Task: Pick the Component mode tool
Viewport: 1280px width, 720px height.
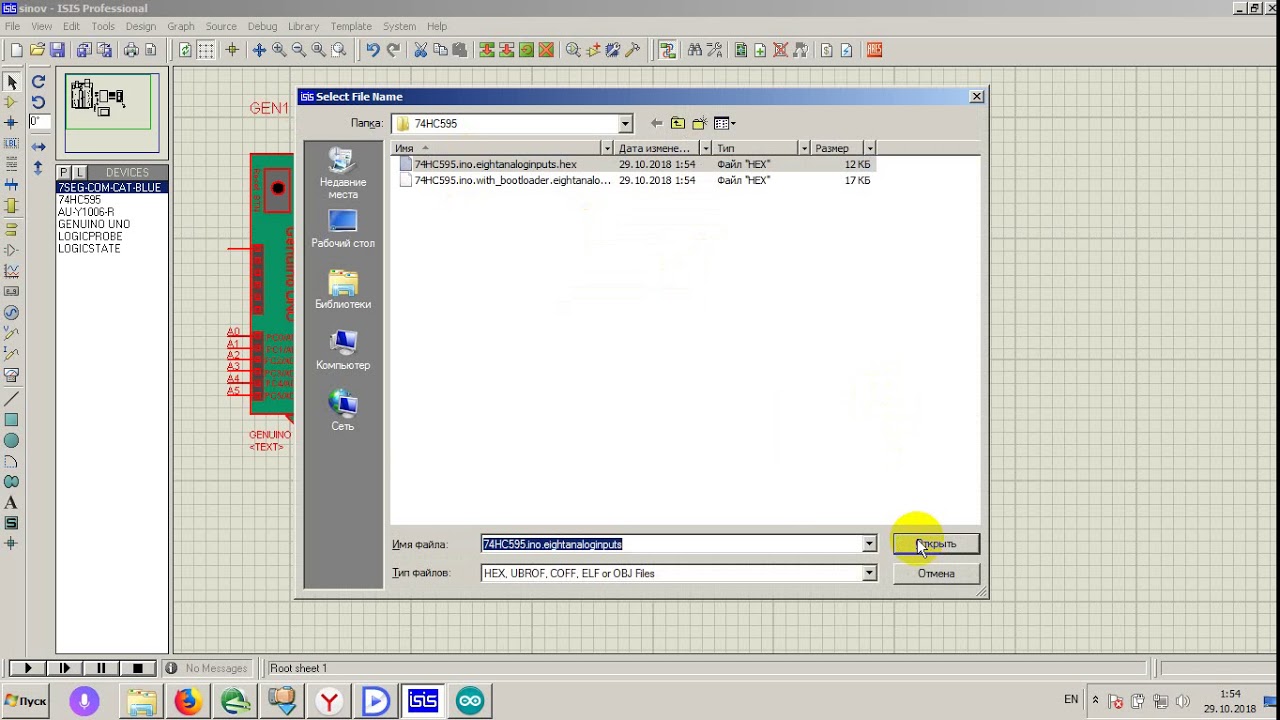Action: pos(12,102)
